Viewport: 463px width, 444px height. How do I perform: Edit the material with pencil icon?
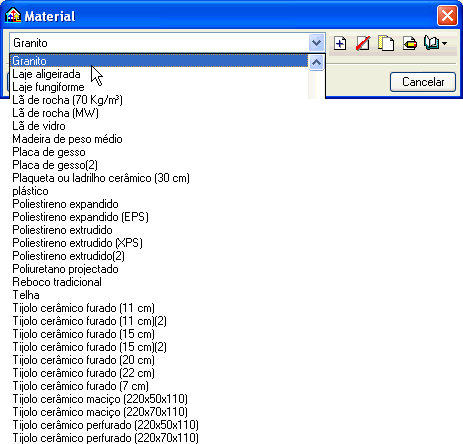coord(409,43)
